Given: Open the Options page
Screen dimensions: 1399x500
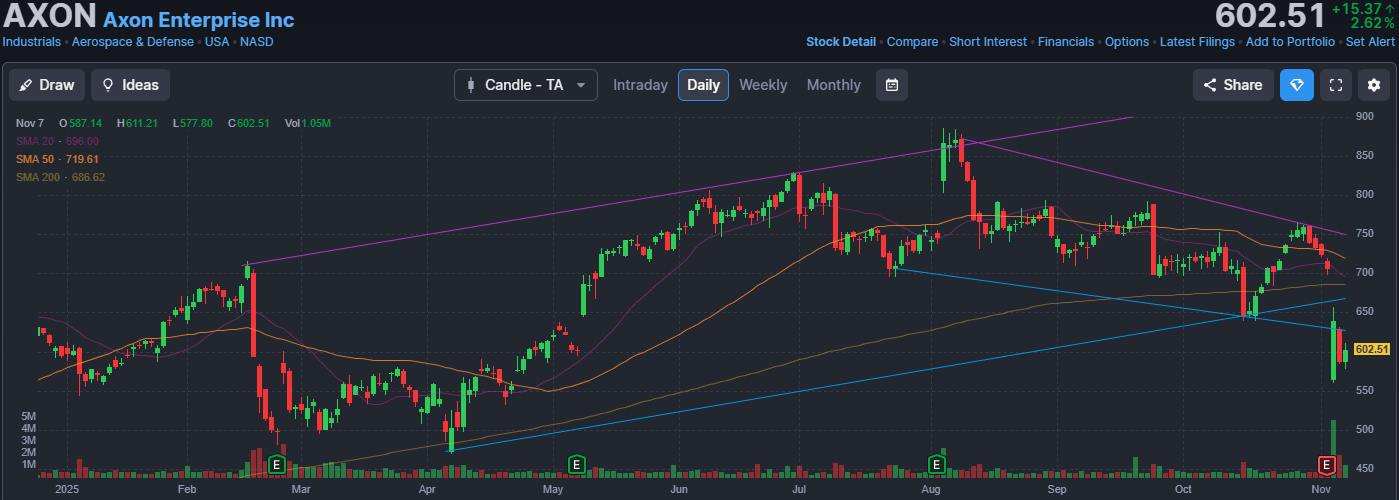Looking at the screenshot, I should coord(1127,42).
